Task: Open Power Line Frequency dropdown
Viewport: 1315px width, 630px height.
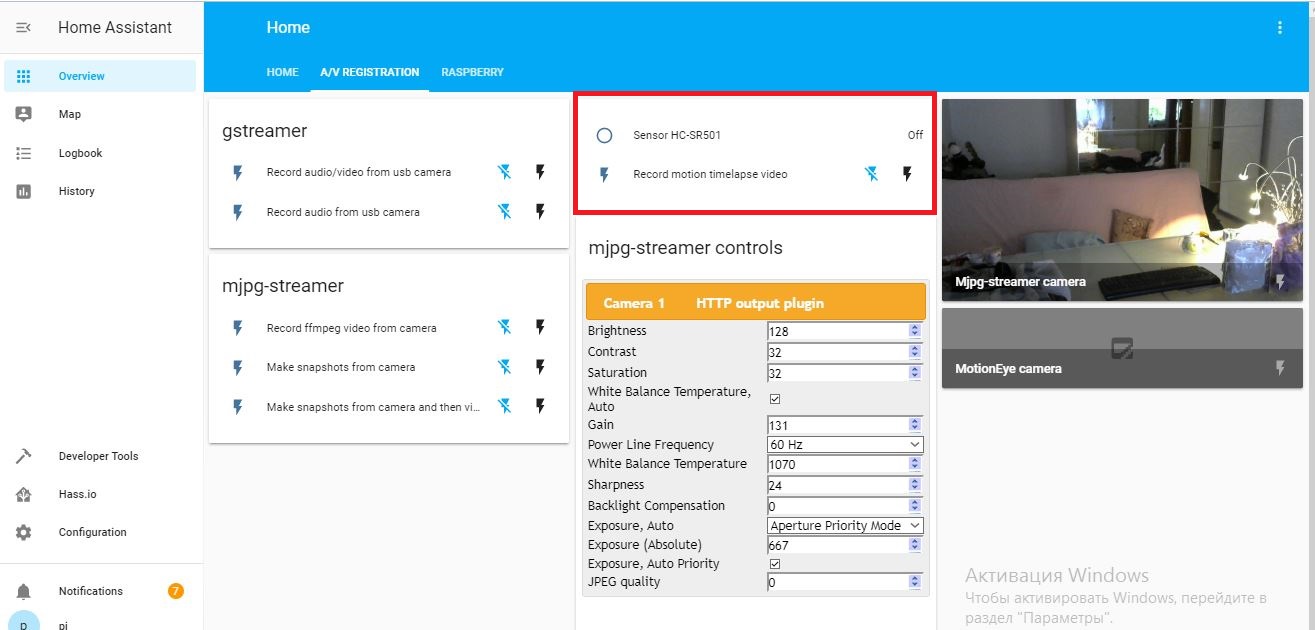Action: pos(845,444)
